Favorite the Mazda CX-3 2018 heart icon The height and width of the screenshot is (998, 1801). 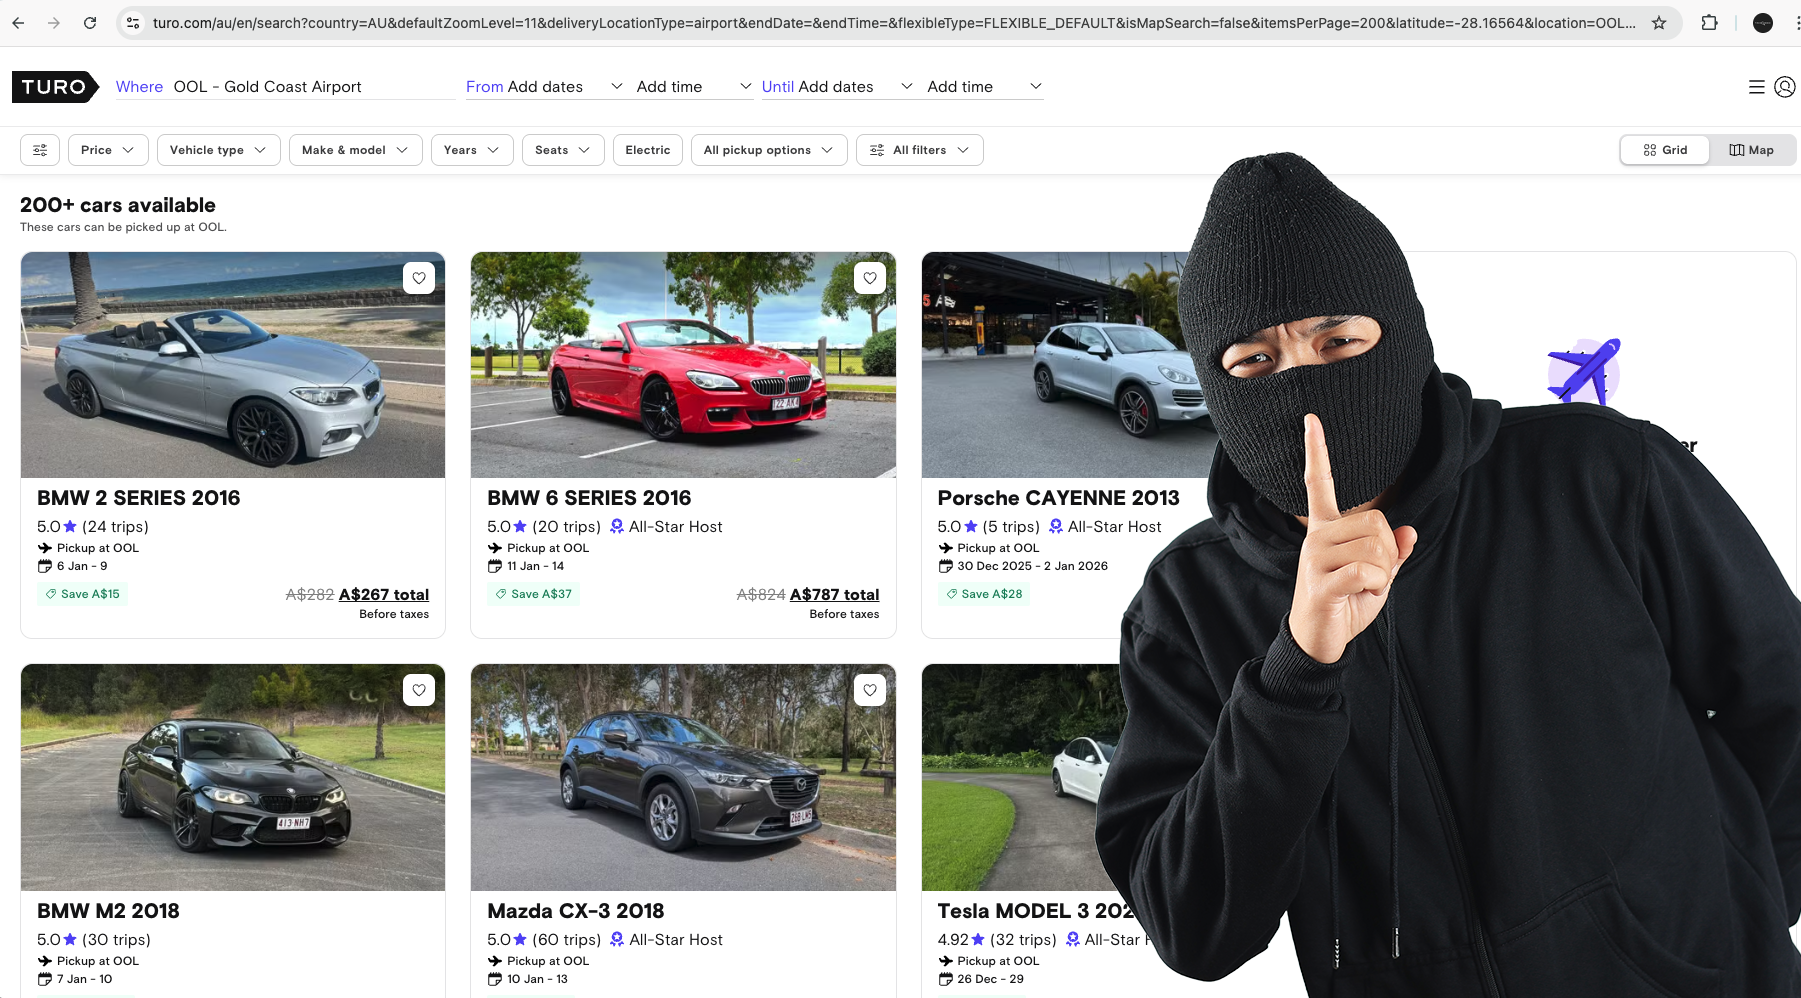[x=869, y=689]
